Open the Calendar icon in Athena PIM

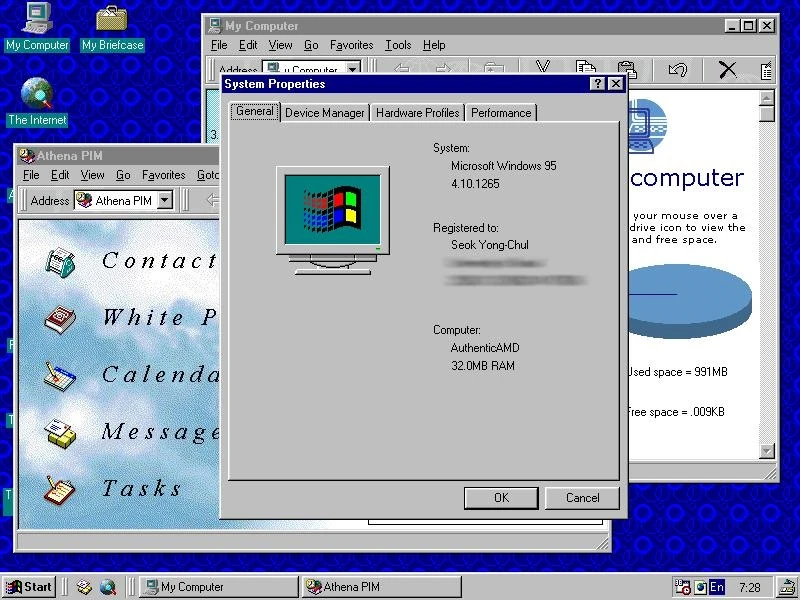(x=60, y=376)
